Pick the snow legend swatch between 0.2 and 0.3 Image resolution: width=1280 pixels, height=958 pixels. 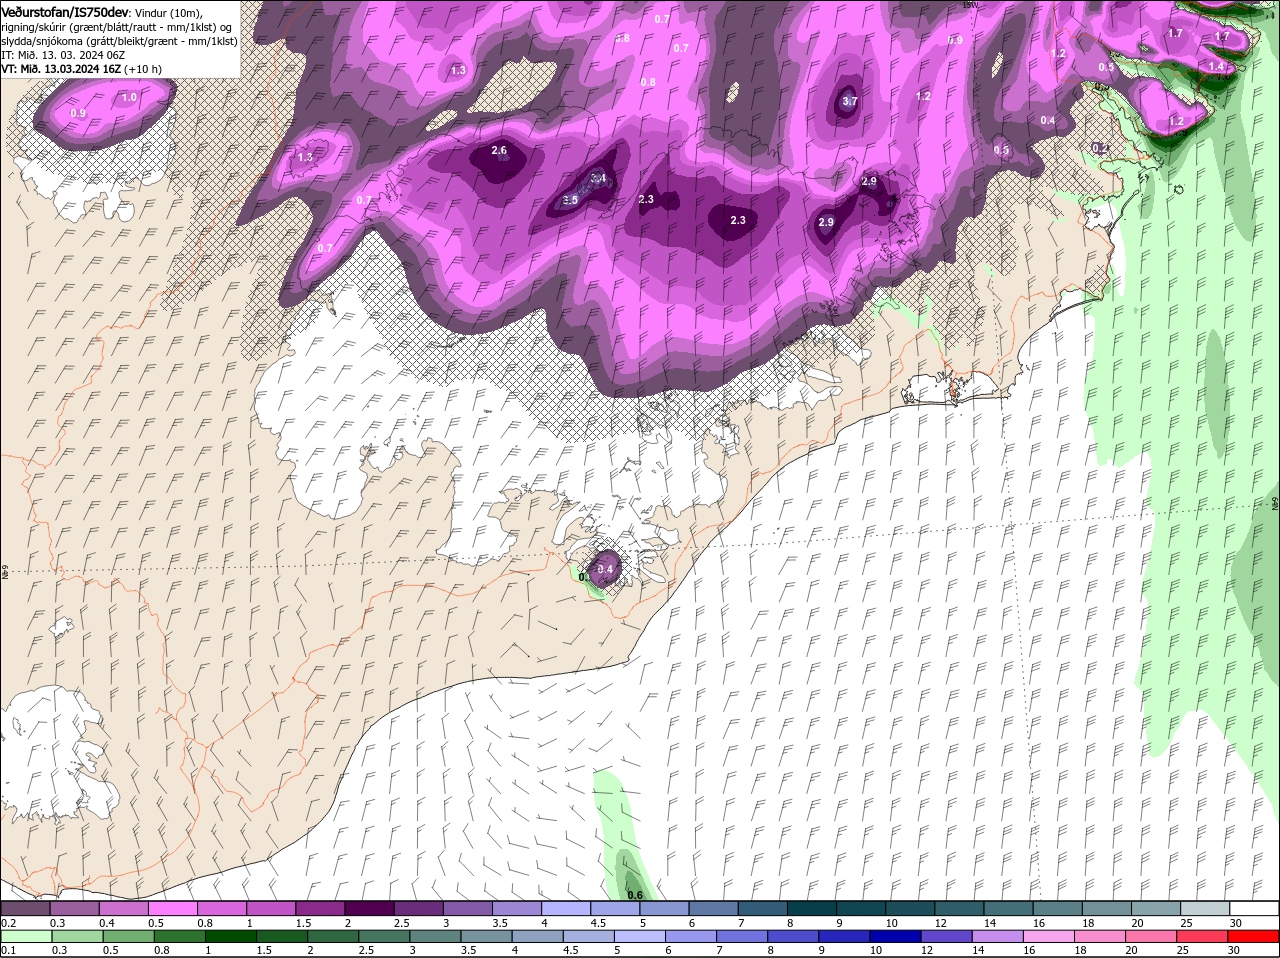click(x=25, y=909)
